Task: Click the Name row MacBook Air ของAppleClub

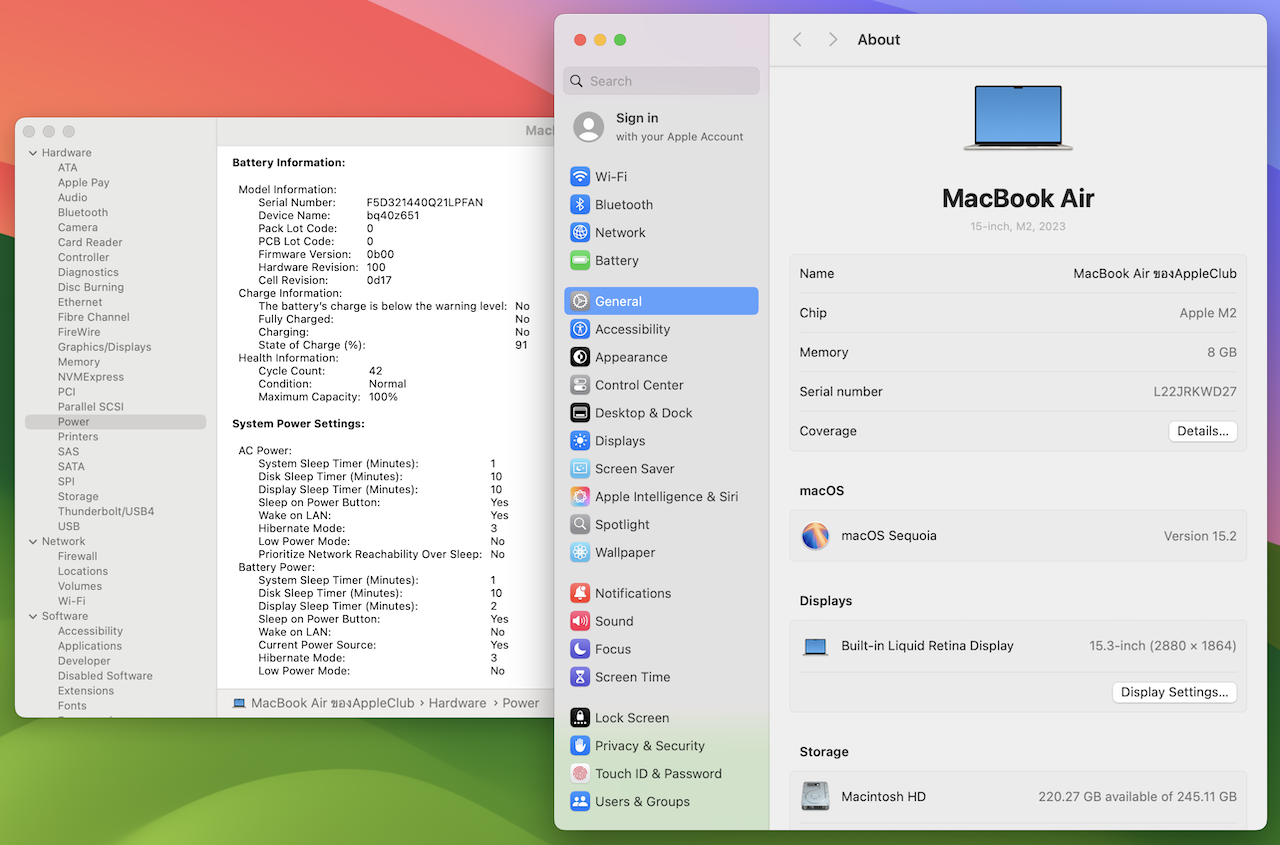Action: (x=1018, y=274)
